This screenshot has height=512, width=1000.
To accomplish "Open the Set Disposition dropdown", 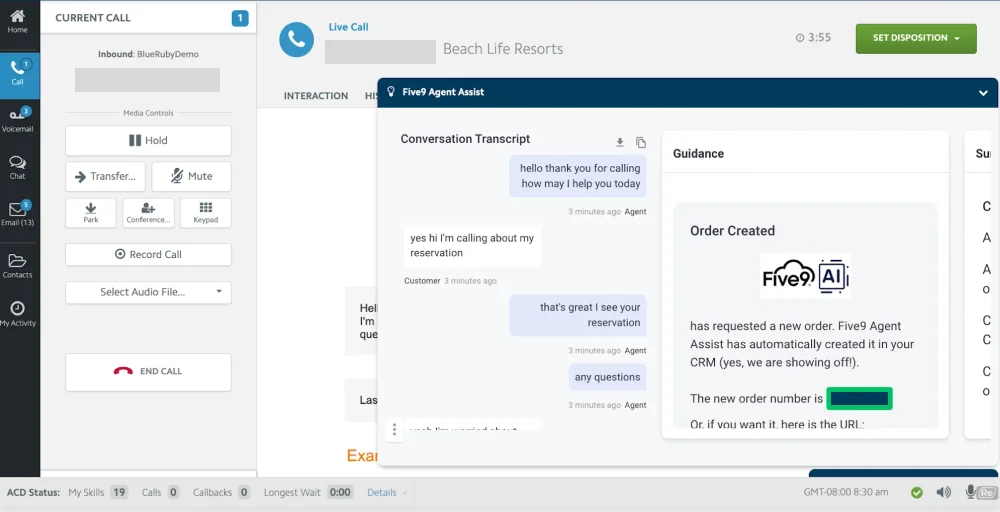I will coord(916,38).
